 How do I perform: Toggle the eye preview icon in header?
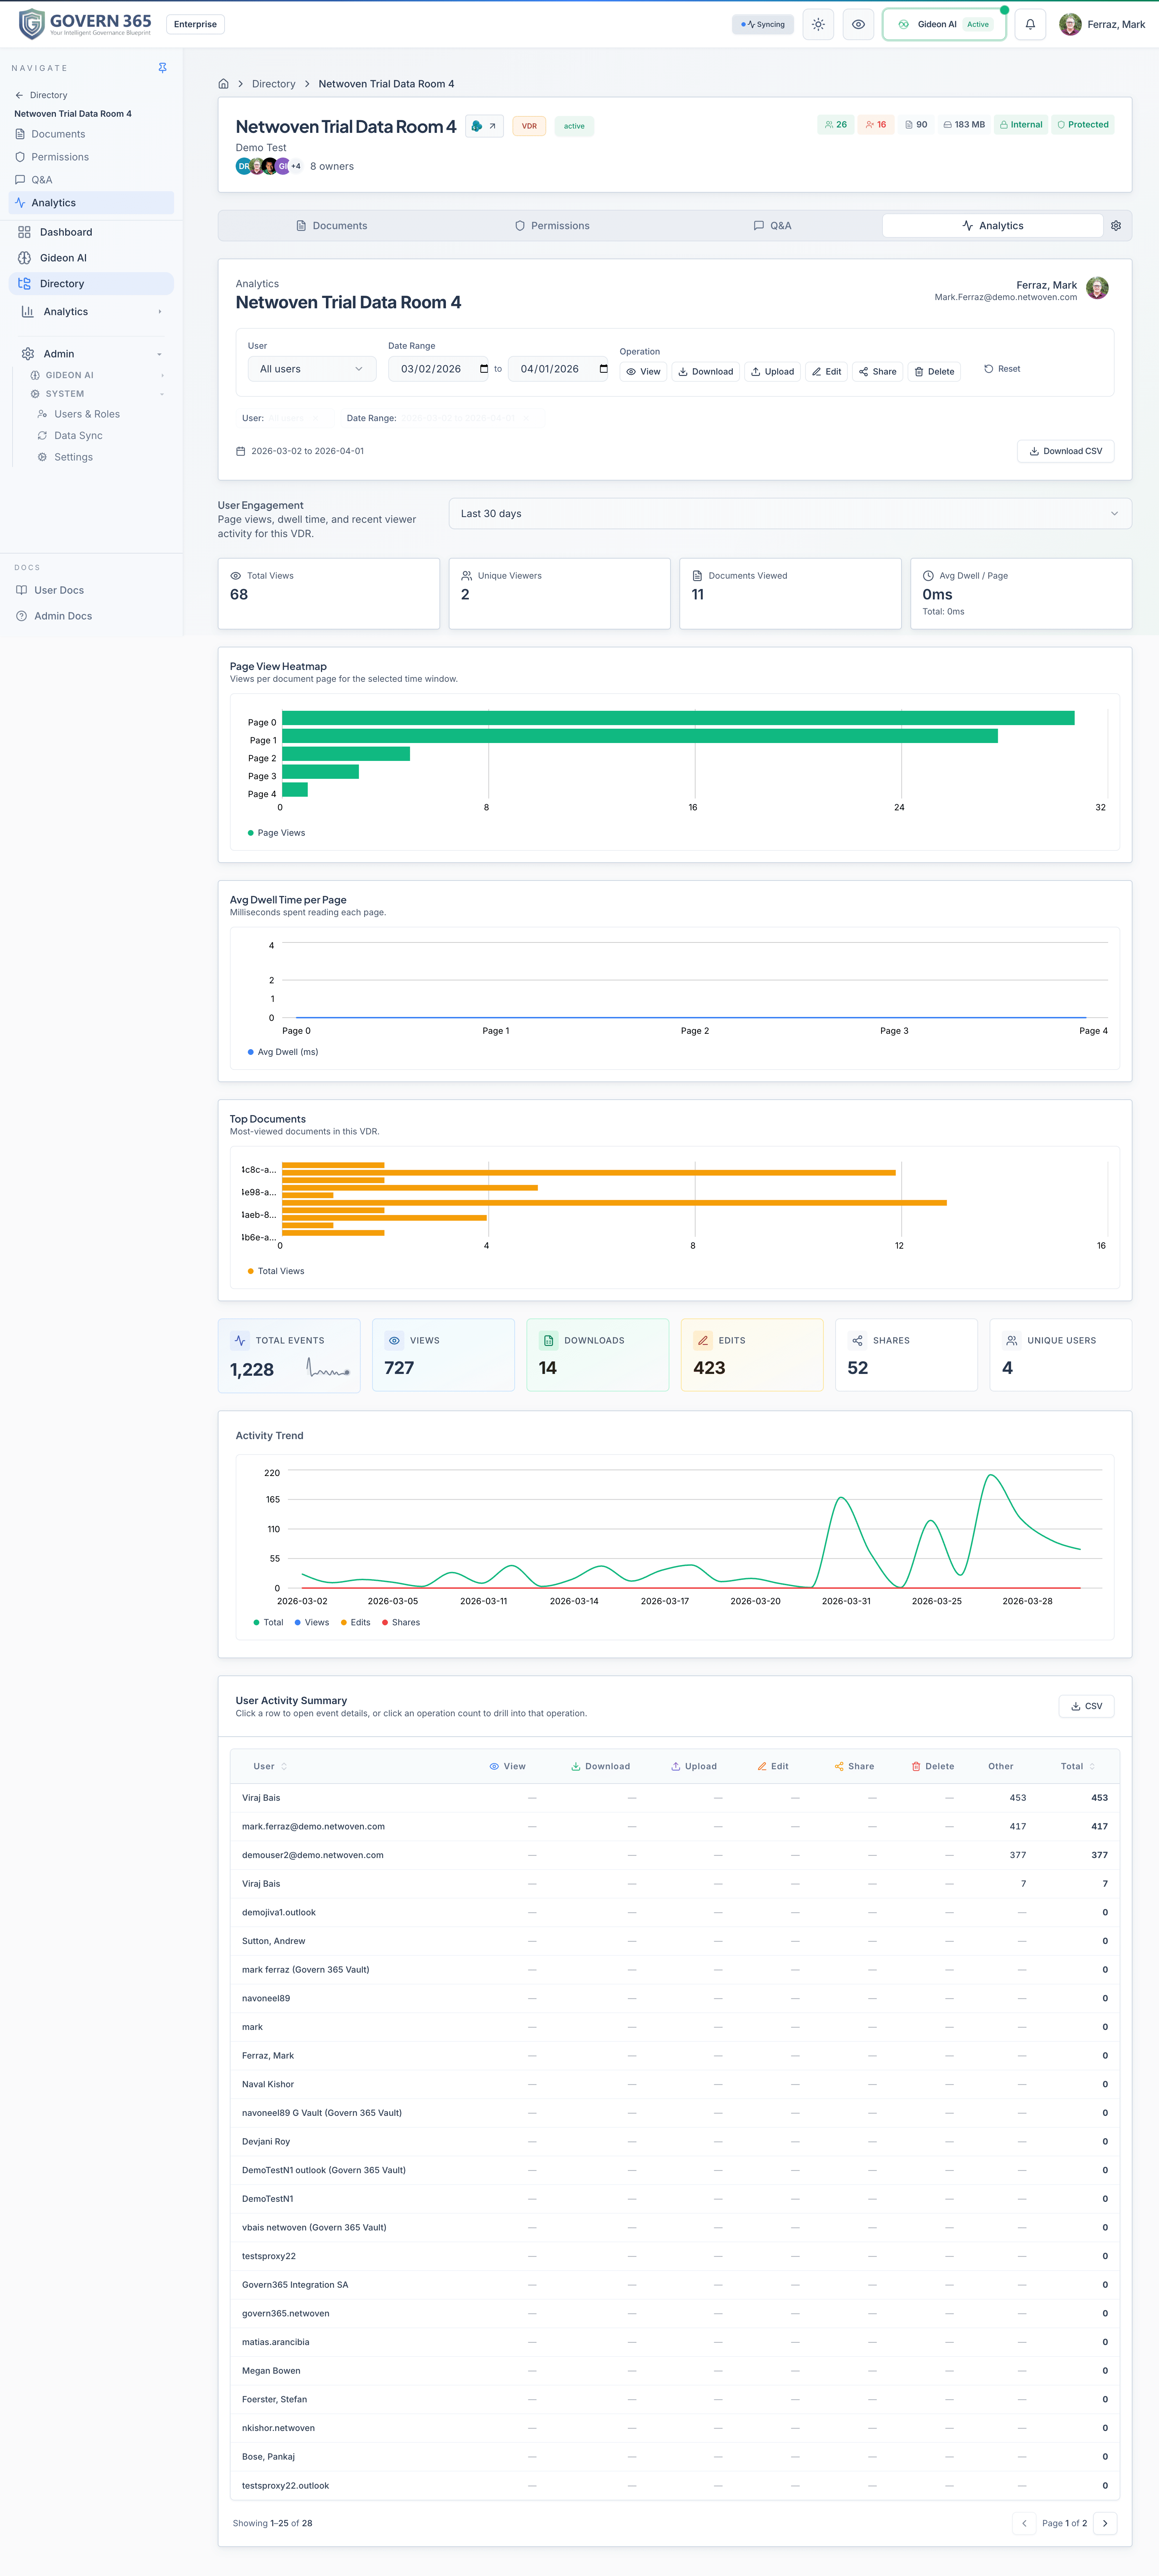[858, 24]
